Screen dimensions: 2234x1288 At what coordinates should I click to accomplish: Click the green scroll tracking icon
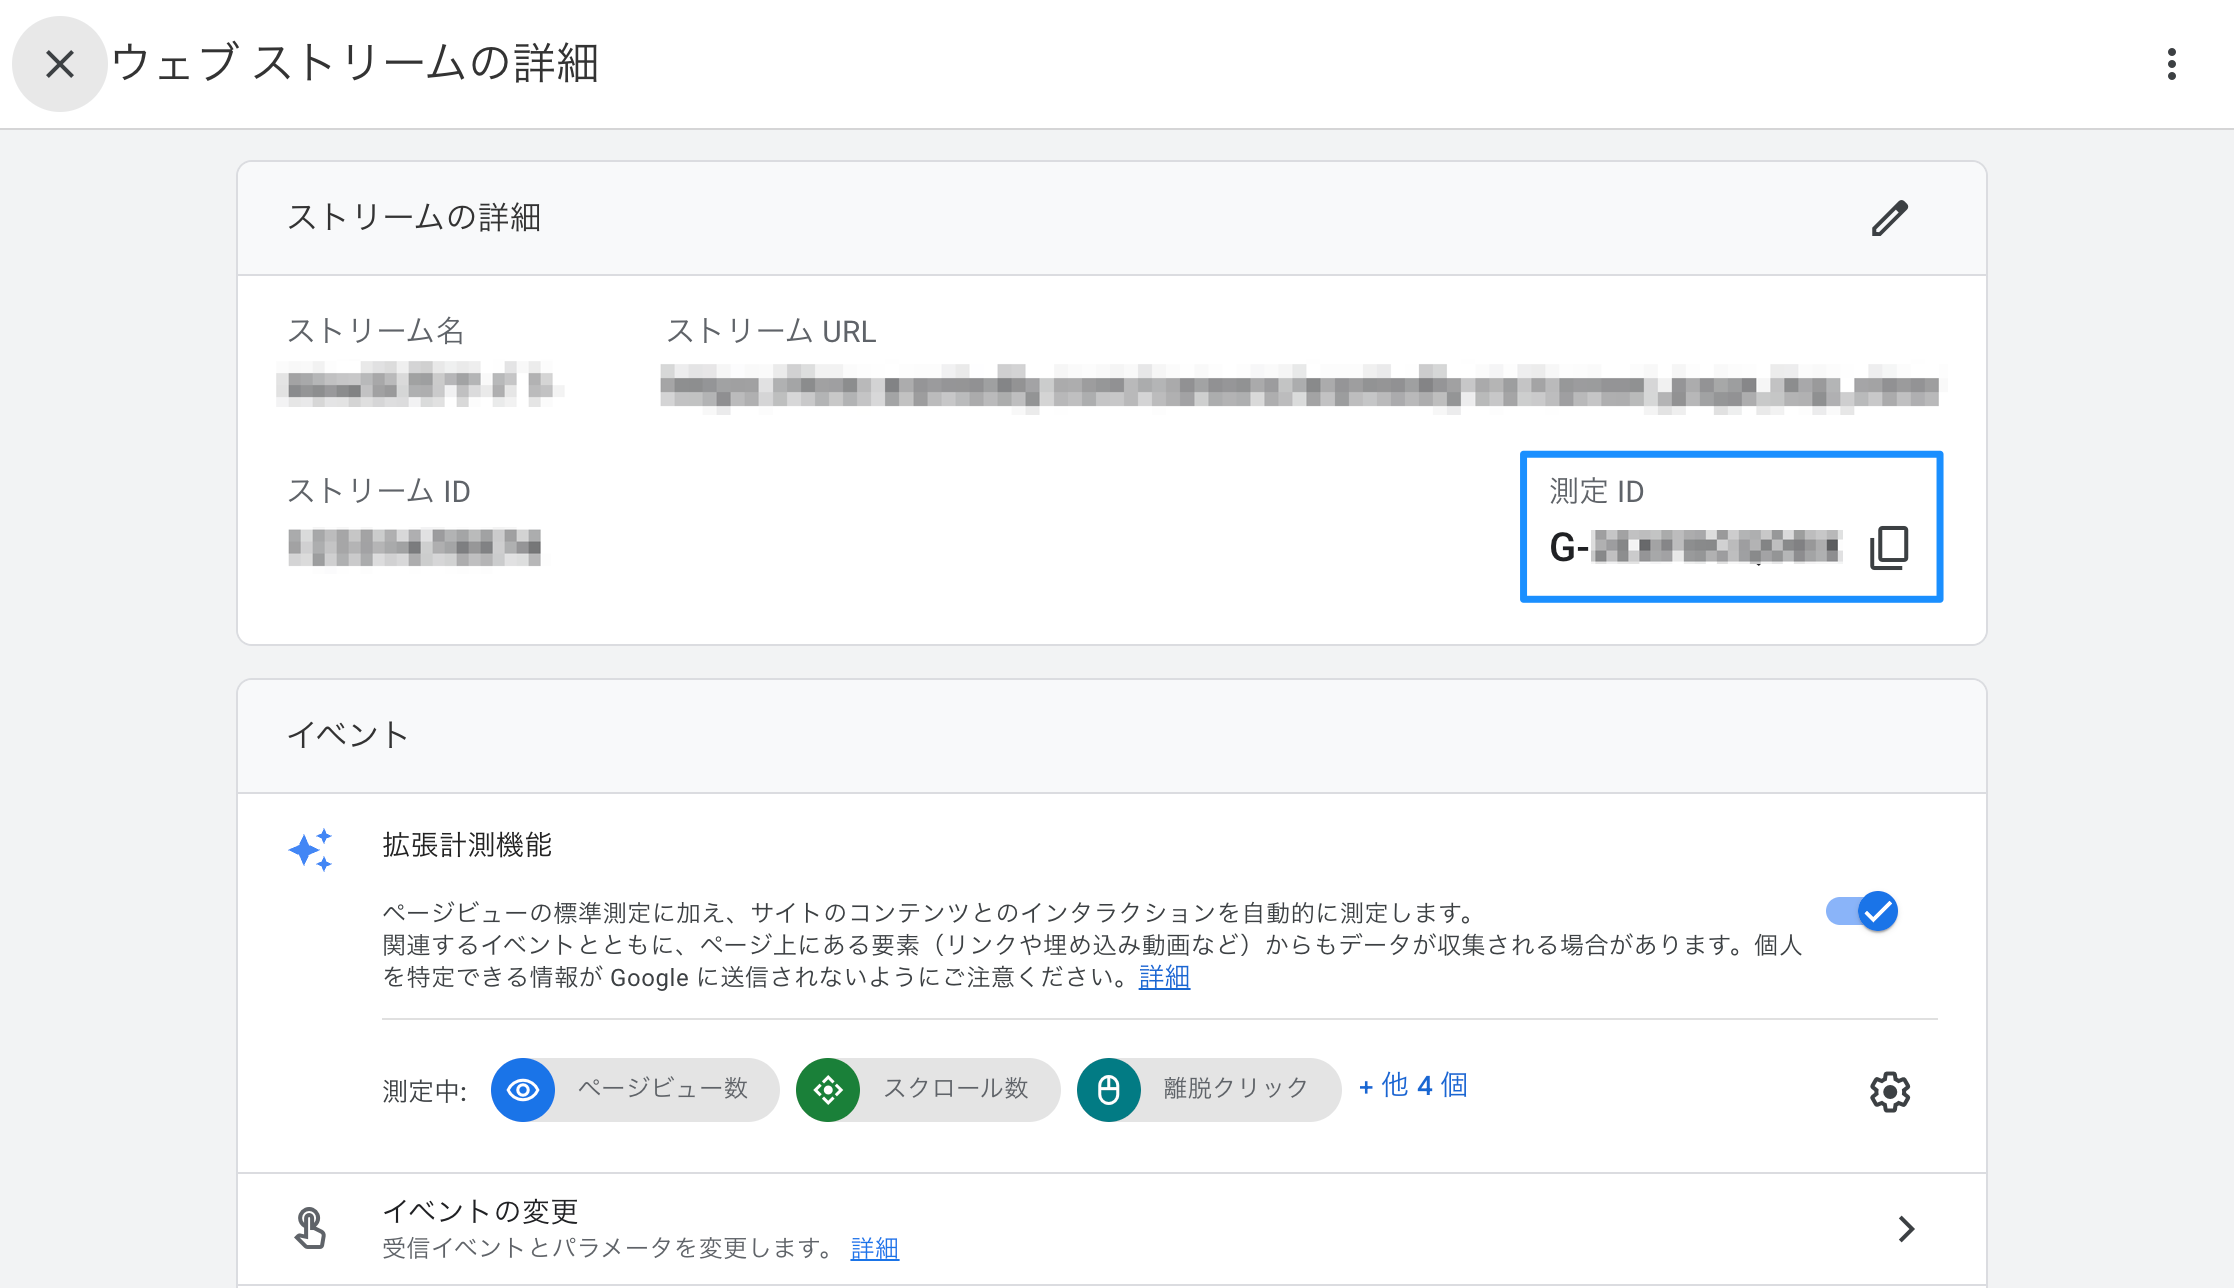click(x=828, y=1089)
